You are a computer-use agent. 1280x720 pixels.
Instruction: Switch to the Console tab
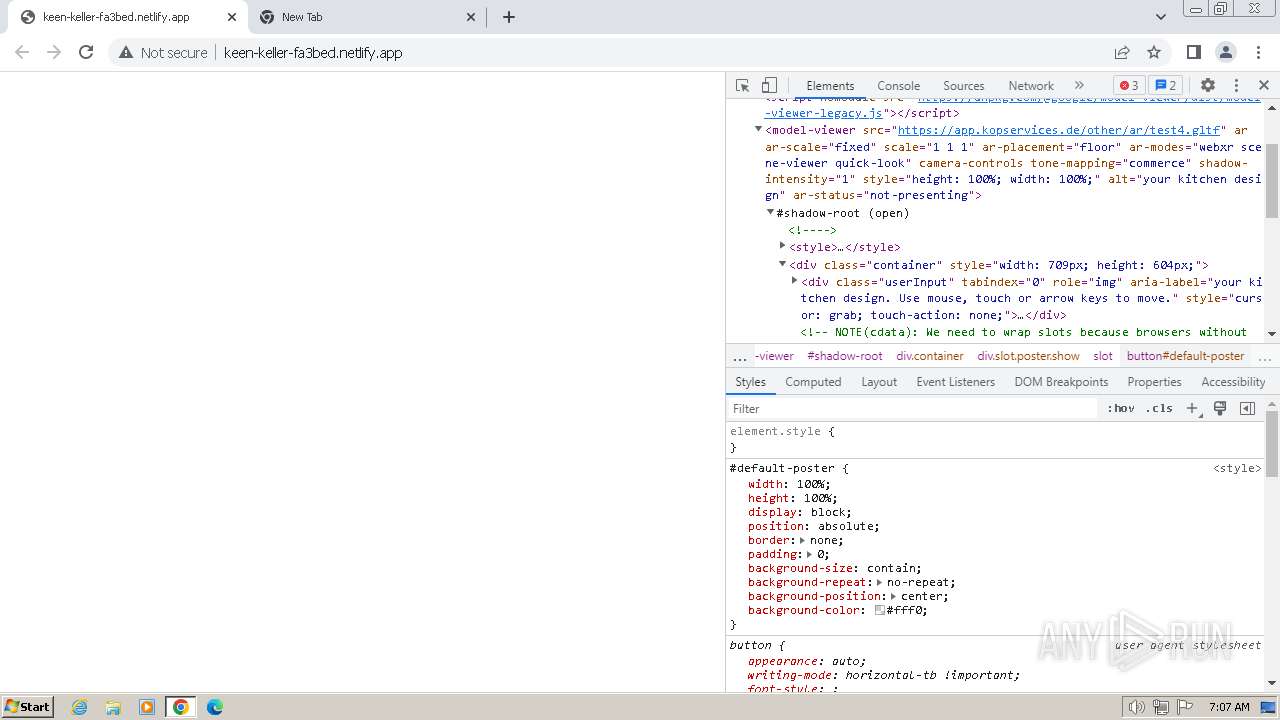click(898, 86)
